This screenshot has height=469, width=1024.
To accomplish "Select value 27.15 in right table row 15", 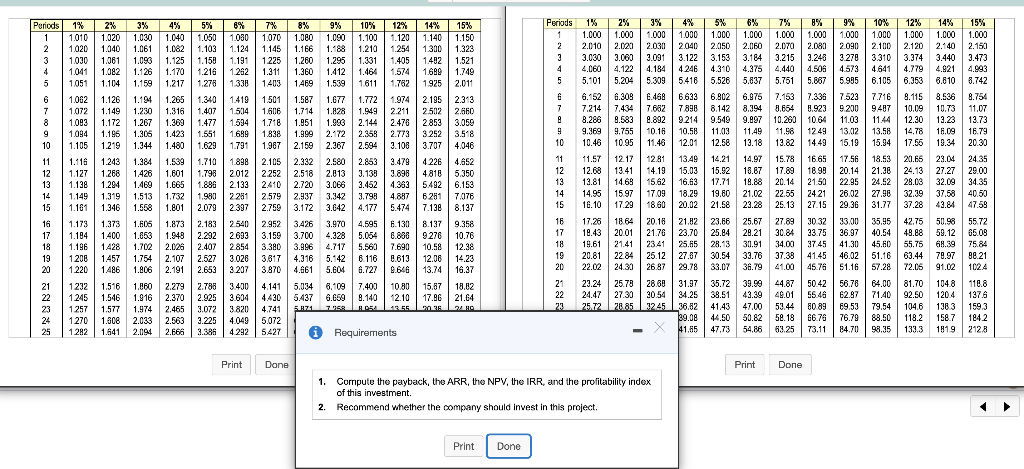I will [x=817, y=205].
